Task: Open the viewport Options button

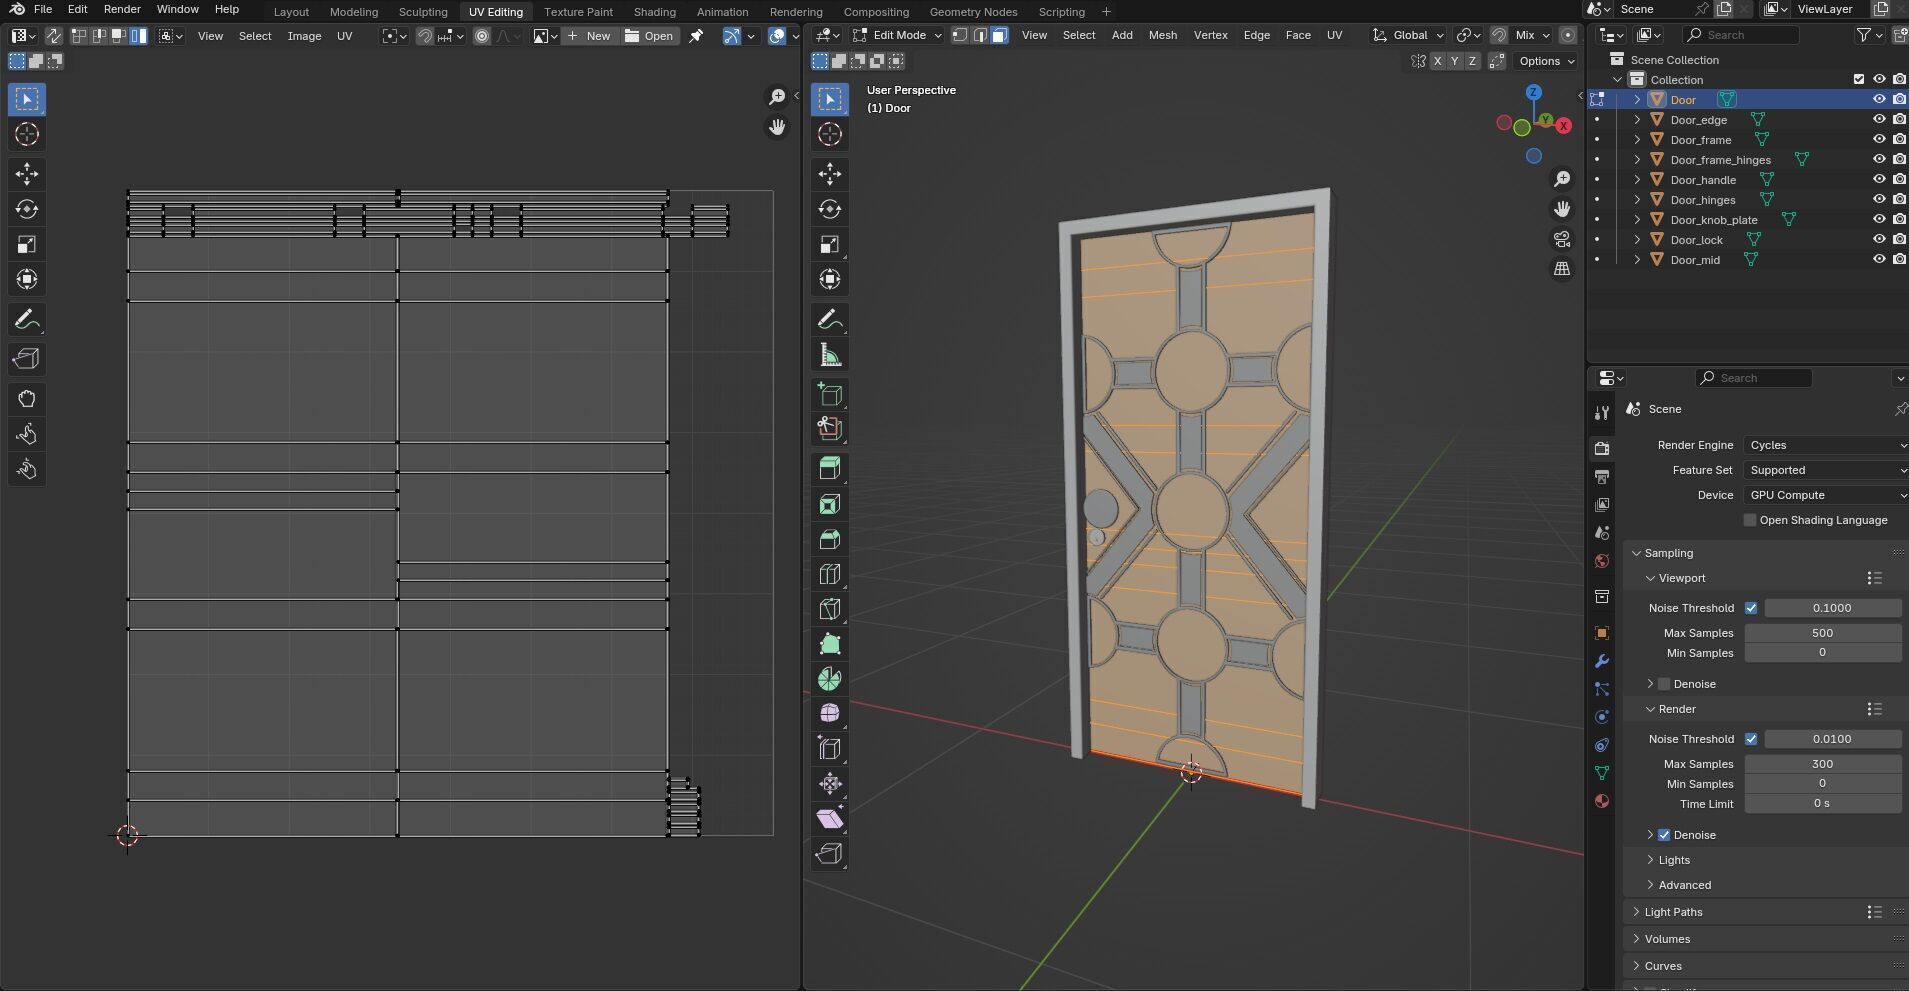Action: [1546, 61]
